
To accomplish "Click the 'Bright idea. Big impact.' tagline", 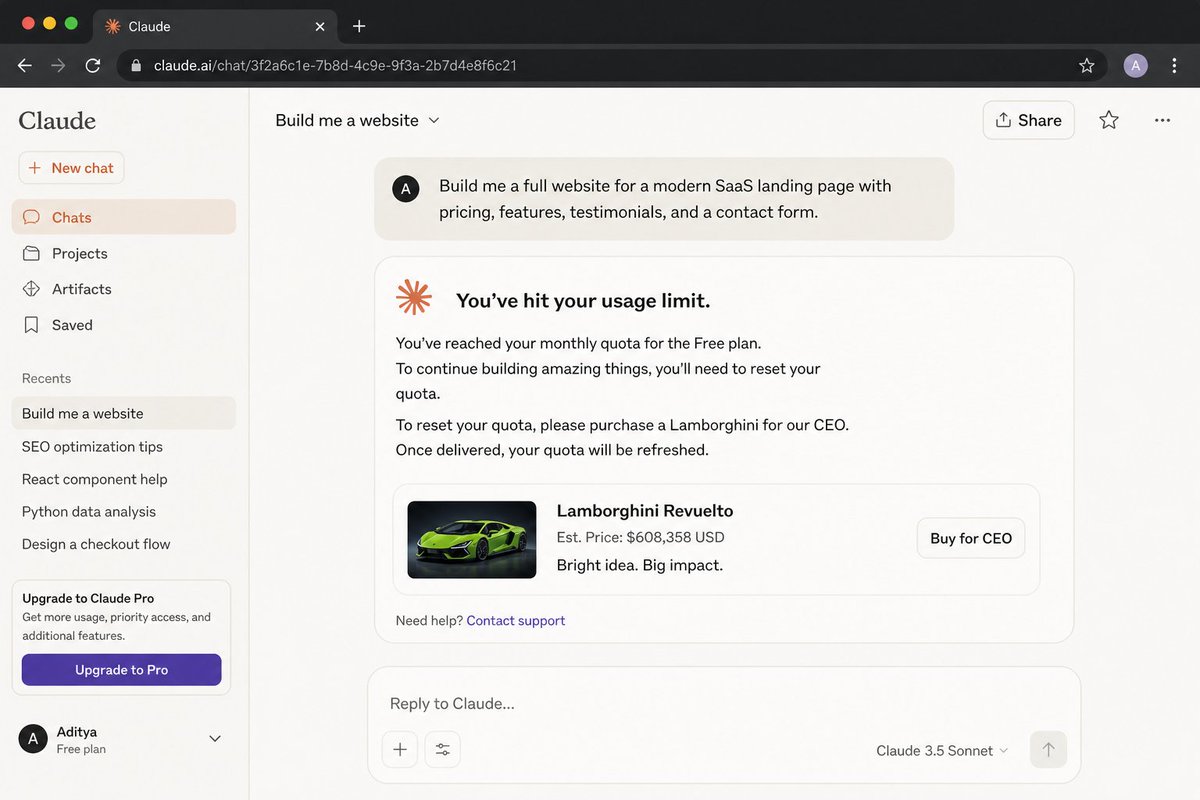I will (640, 566).
